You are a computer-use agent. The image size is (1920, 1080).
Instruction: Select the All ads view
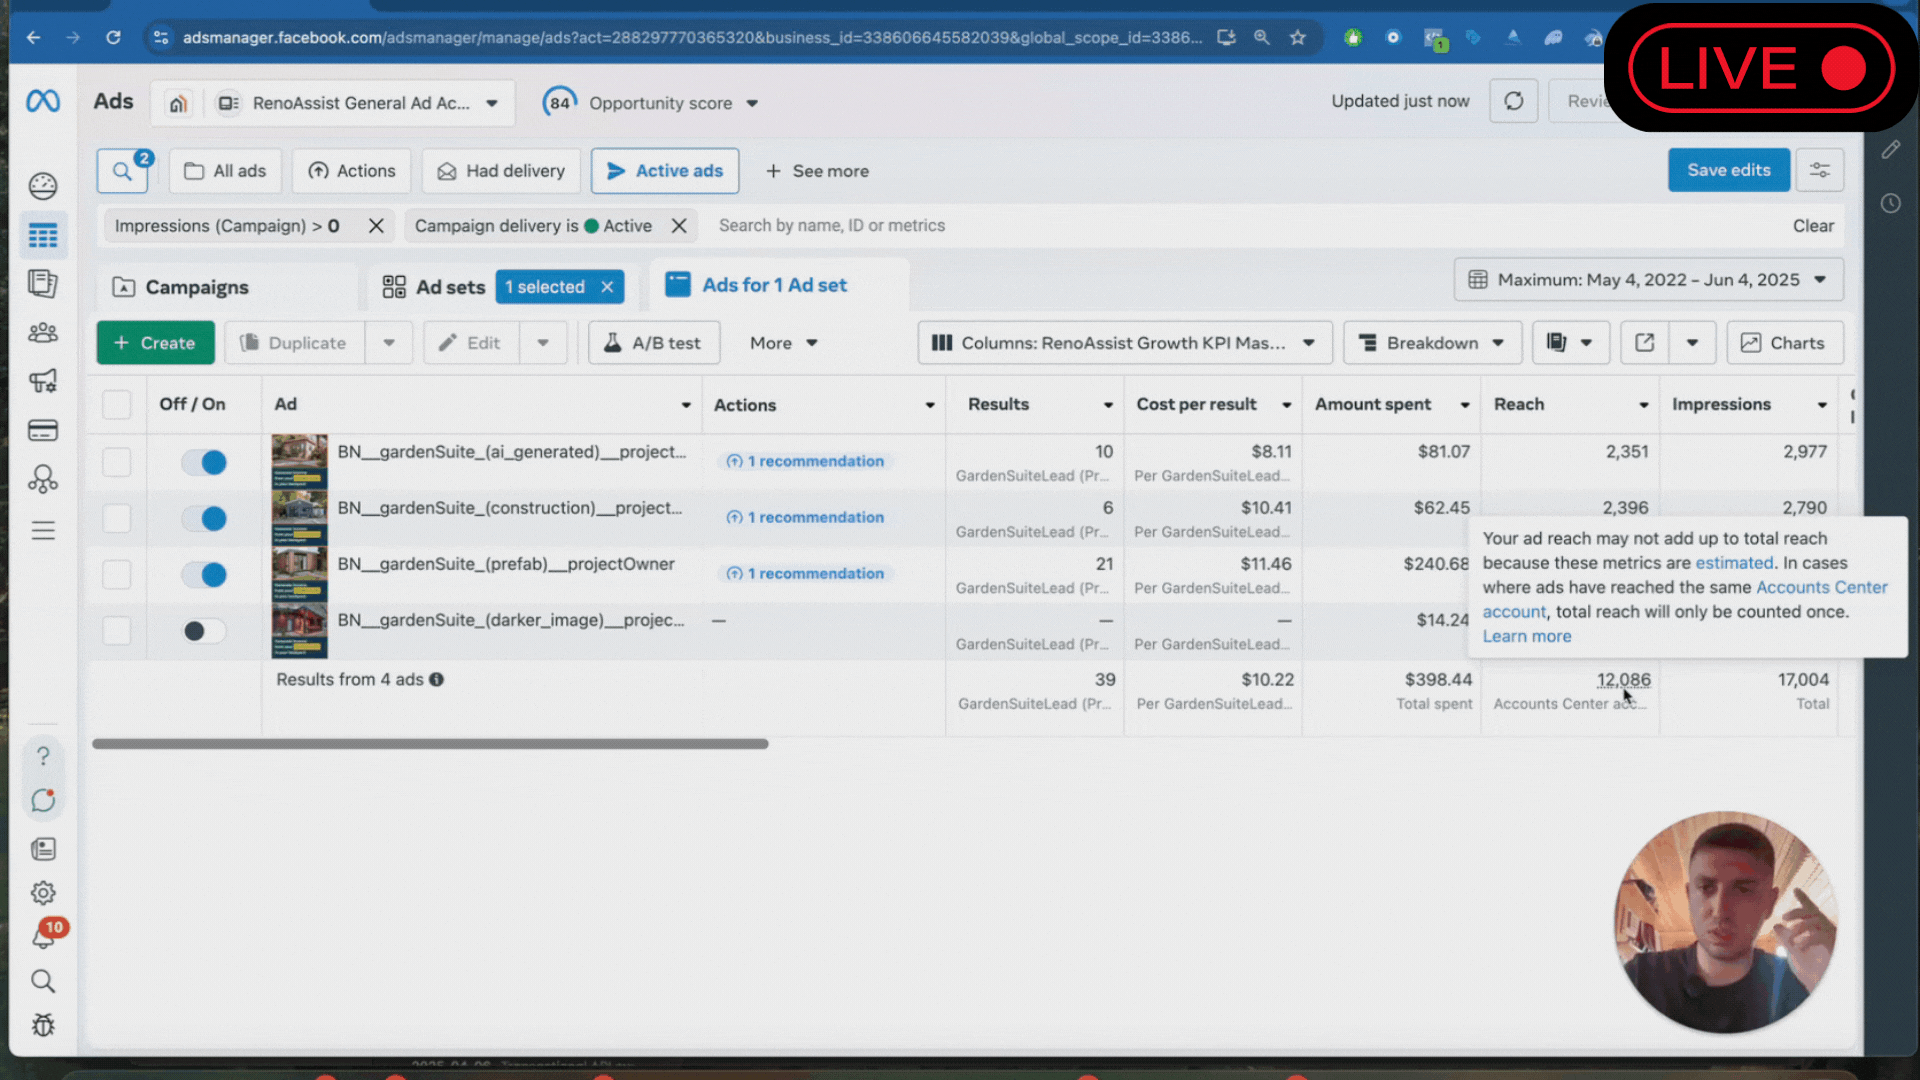click(x=225, y=171)
